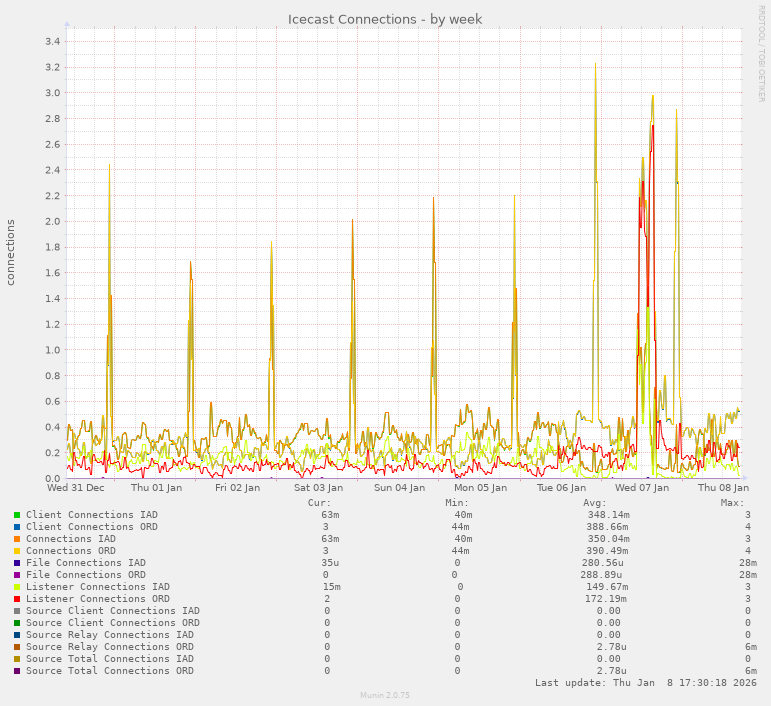Image resolution: width=771 pixels, height=706 pixels.
Task: Select the Mon 05 Jan date marker
Action: (480, 488)
